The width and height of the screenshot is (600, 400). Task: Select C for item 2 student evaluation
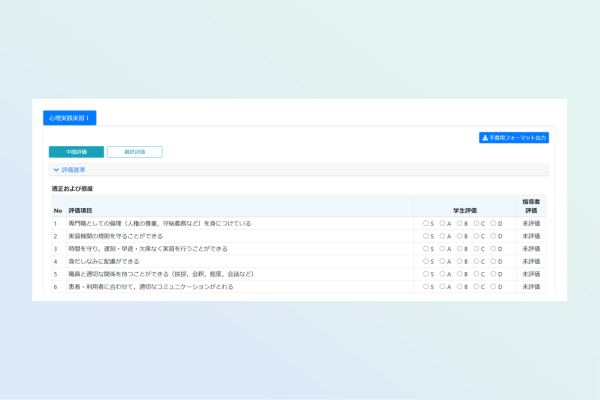478,236
